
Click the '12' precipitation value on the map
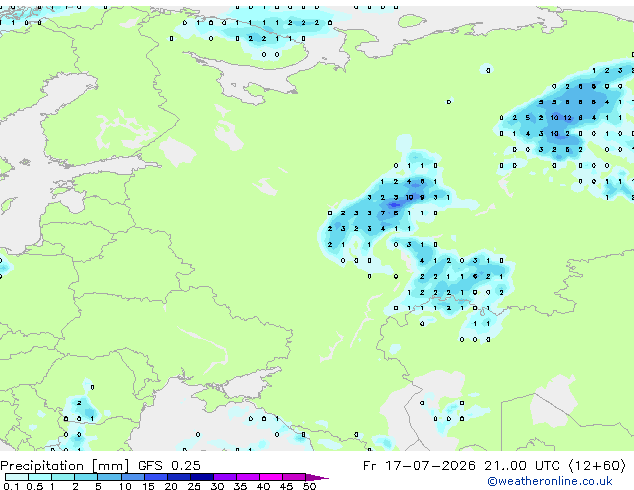click(x=568, y=118)
